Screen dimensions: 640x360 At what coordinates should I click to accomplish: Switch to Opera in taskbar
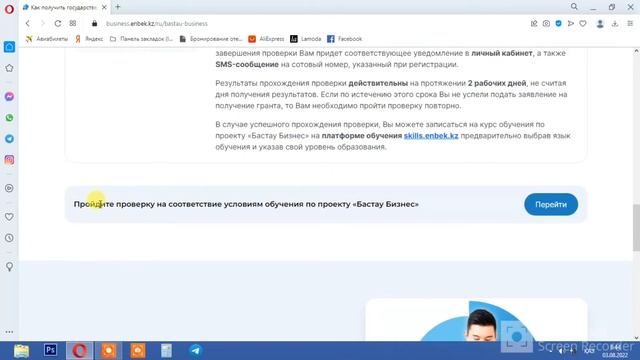coord(80,351)
